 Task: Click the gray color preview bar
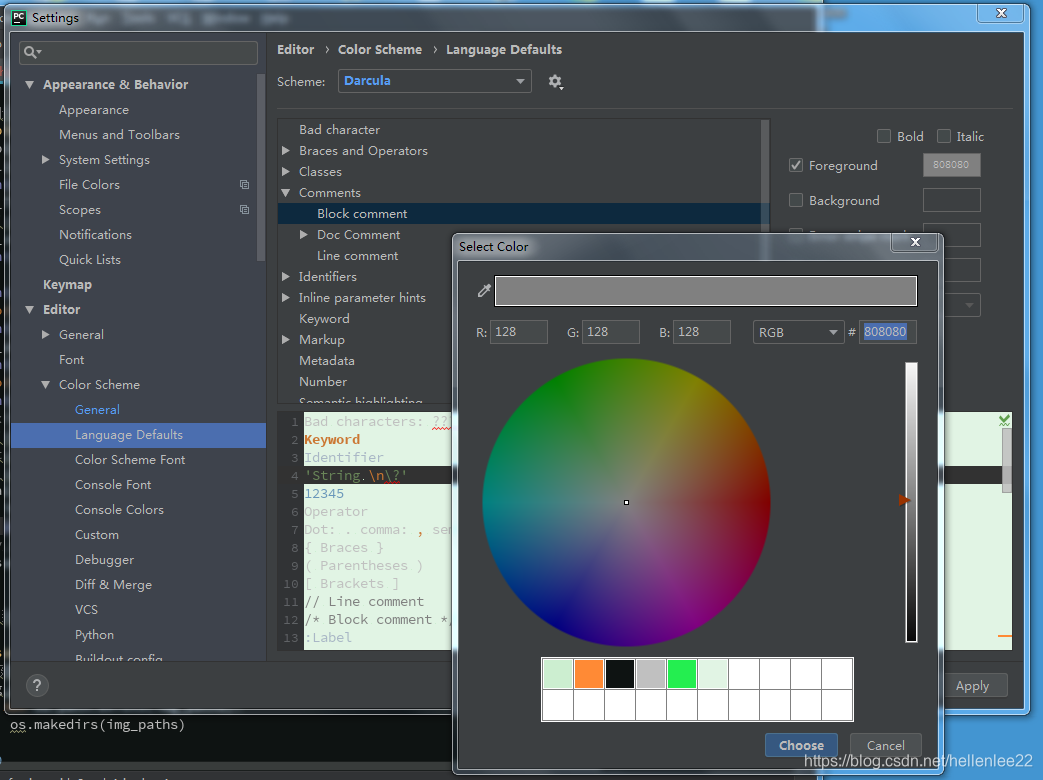coord(706,291)
